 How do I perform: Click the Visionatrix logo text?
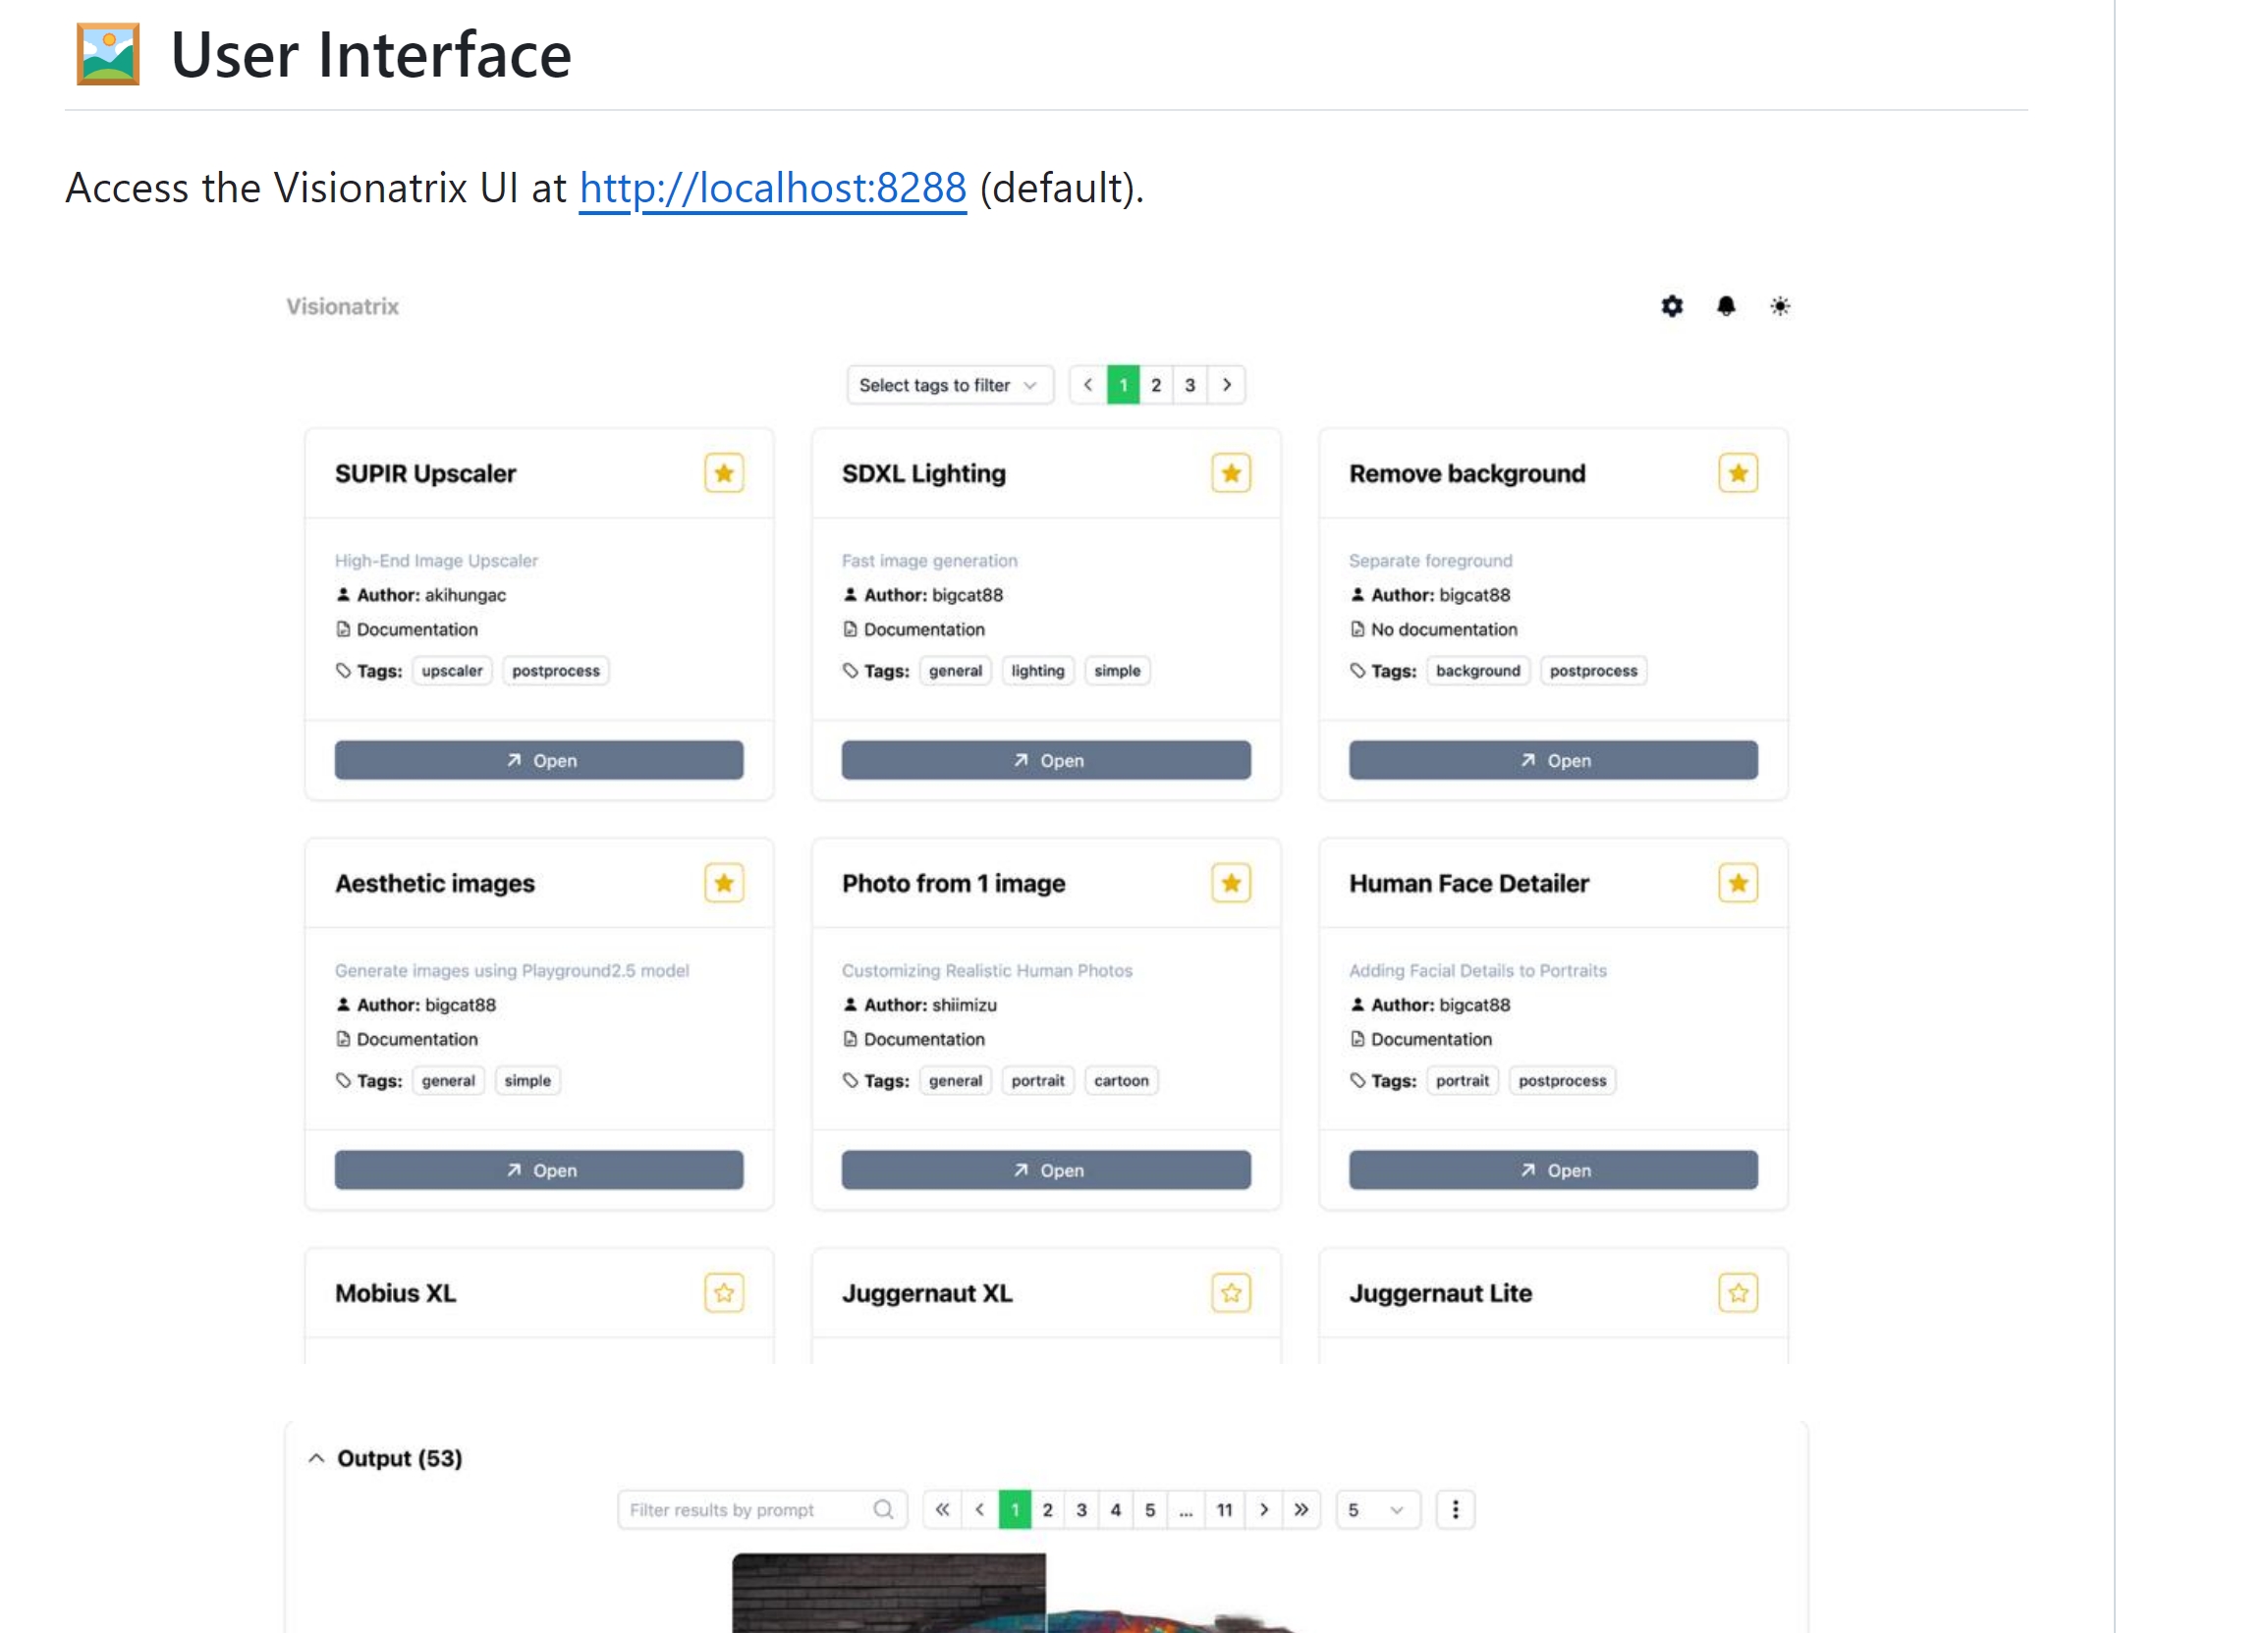(342, 306)
